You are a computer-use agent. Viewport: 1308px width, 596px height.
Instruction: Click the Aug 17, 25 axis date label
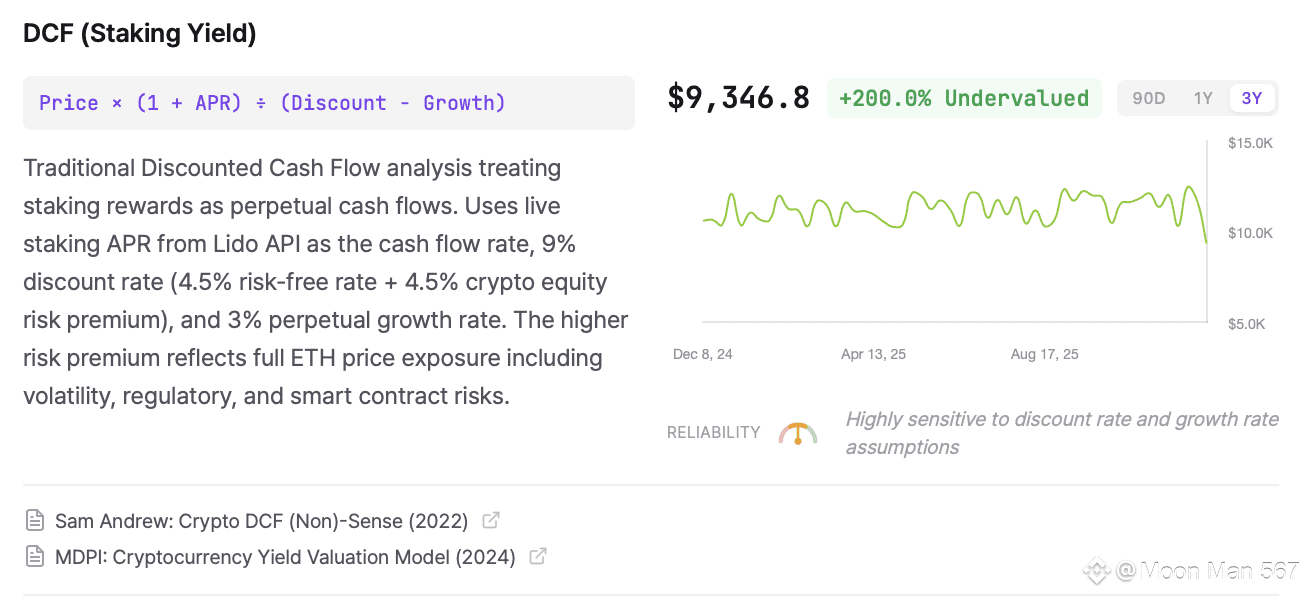(1044, 354)
